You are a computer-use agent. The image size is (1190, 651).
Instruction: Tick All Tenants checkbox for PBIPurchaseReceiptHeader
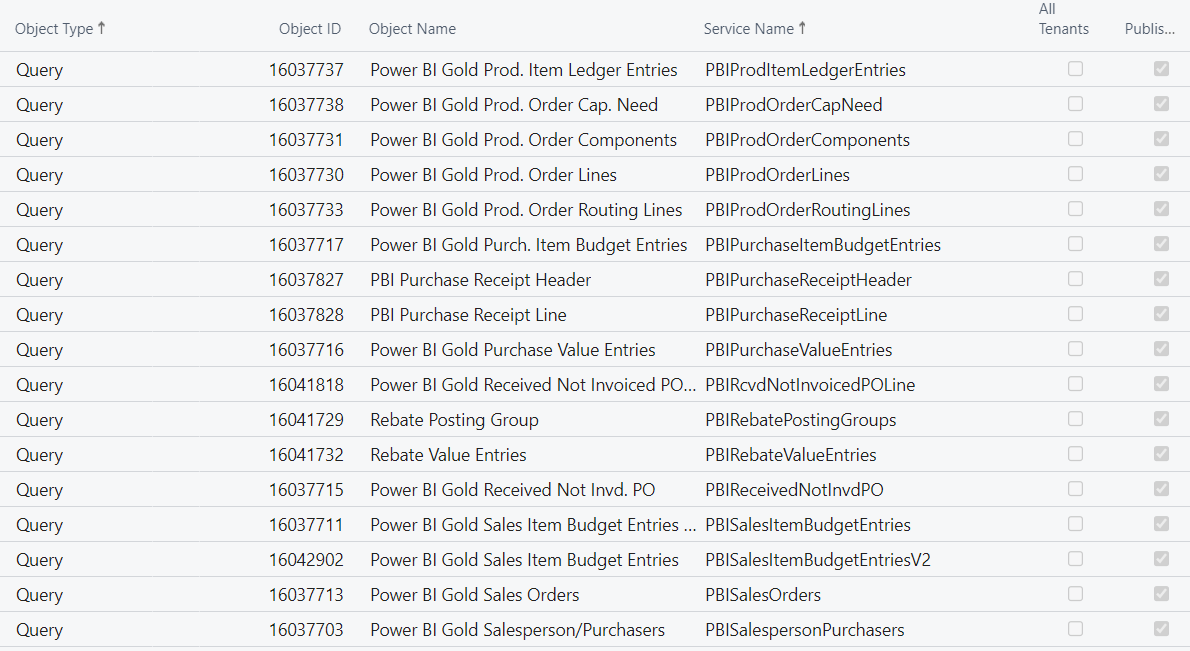coord(1075,279)
